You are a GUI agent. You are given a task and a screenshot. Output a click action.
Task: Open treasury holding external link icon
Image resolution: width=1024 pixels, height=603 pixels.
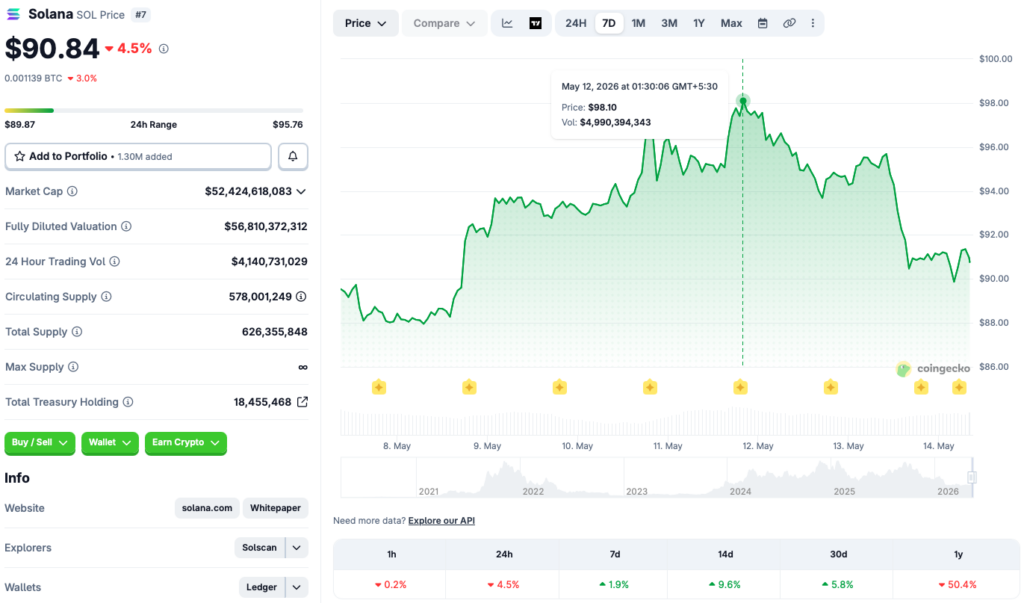click(x=302, y=402)
